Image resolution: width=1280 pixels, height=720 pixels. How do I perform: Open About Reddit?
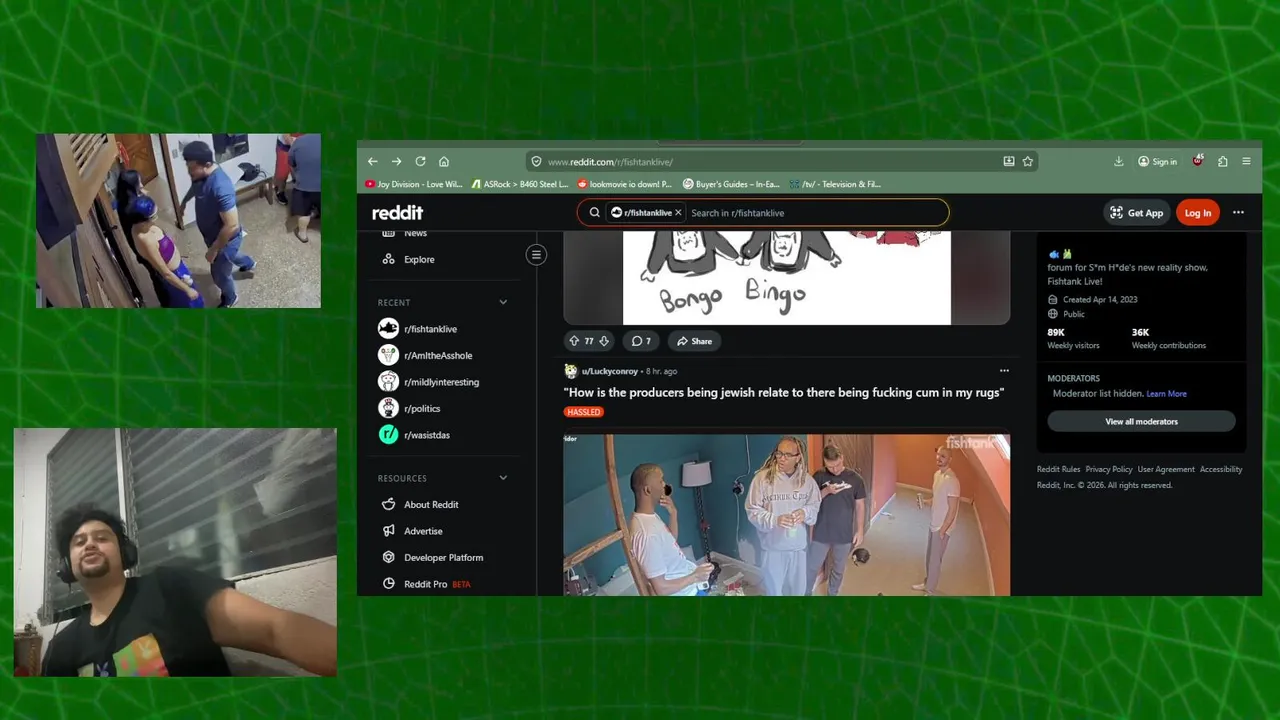click(431, 505)
